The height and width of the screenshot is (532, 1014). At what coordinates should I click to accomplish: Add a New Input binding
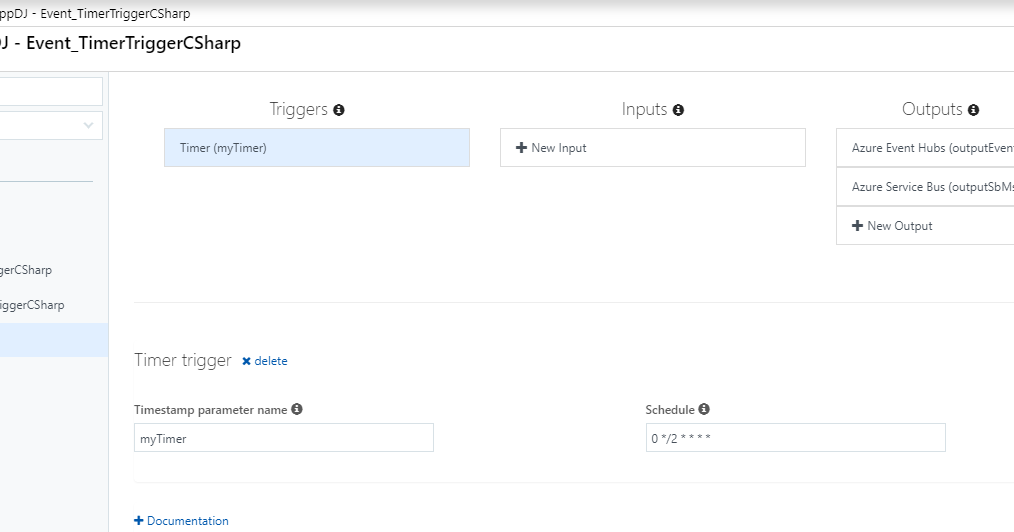point(652,148)
